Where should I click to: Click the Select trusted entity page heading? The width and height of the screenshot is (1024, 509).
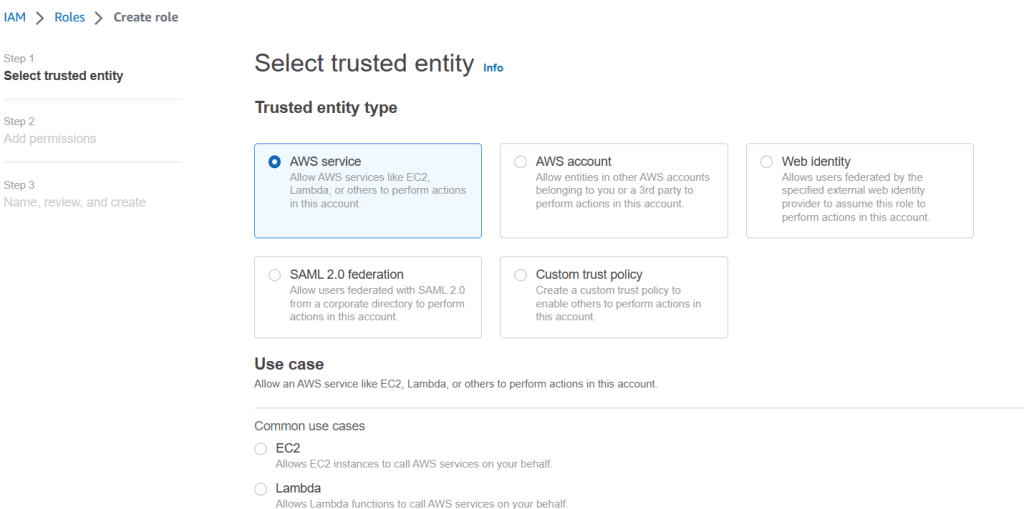(x=364, y=64)
